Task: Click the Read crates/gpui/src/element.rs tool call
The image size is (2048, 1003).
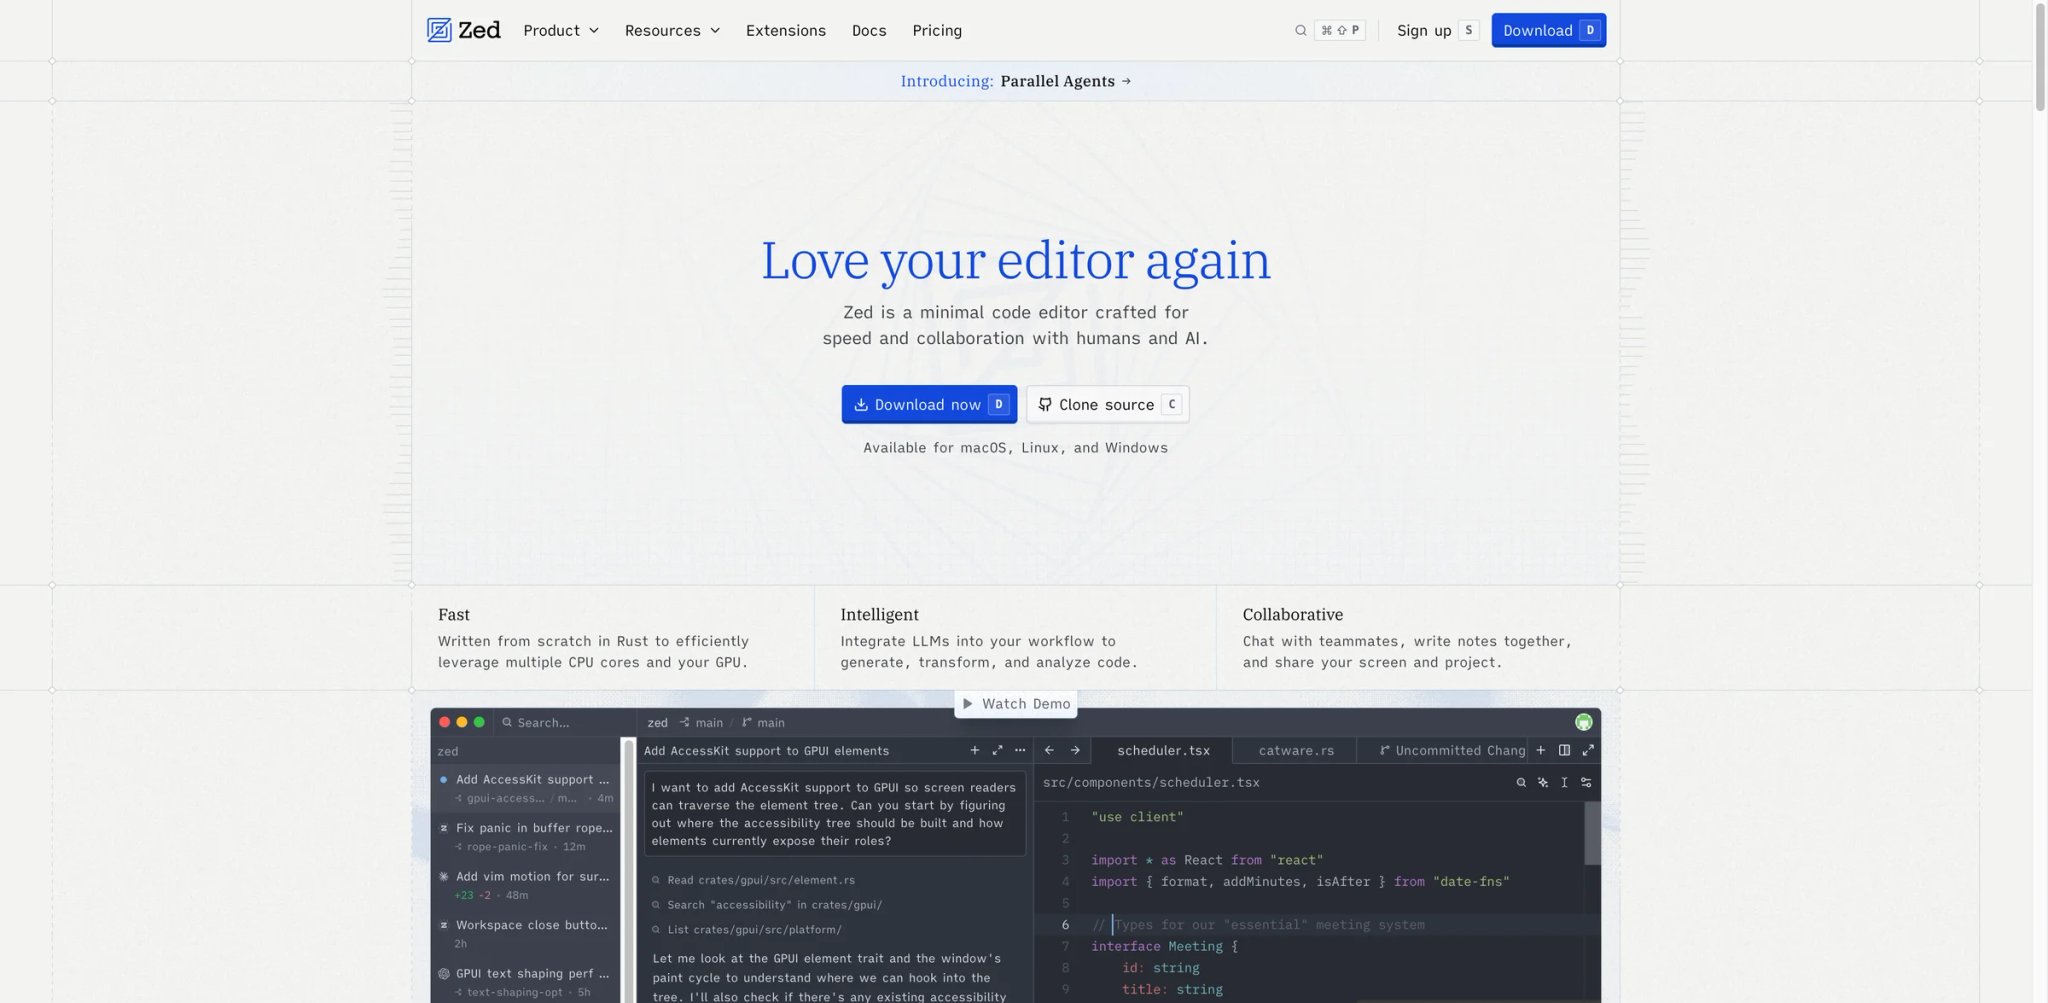Action: [753, 880]
